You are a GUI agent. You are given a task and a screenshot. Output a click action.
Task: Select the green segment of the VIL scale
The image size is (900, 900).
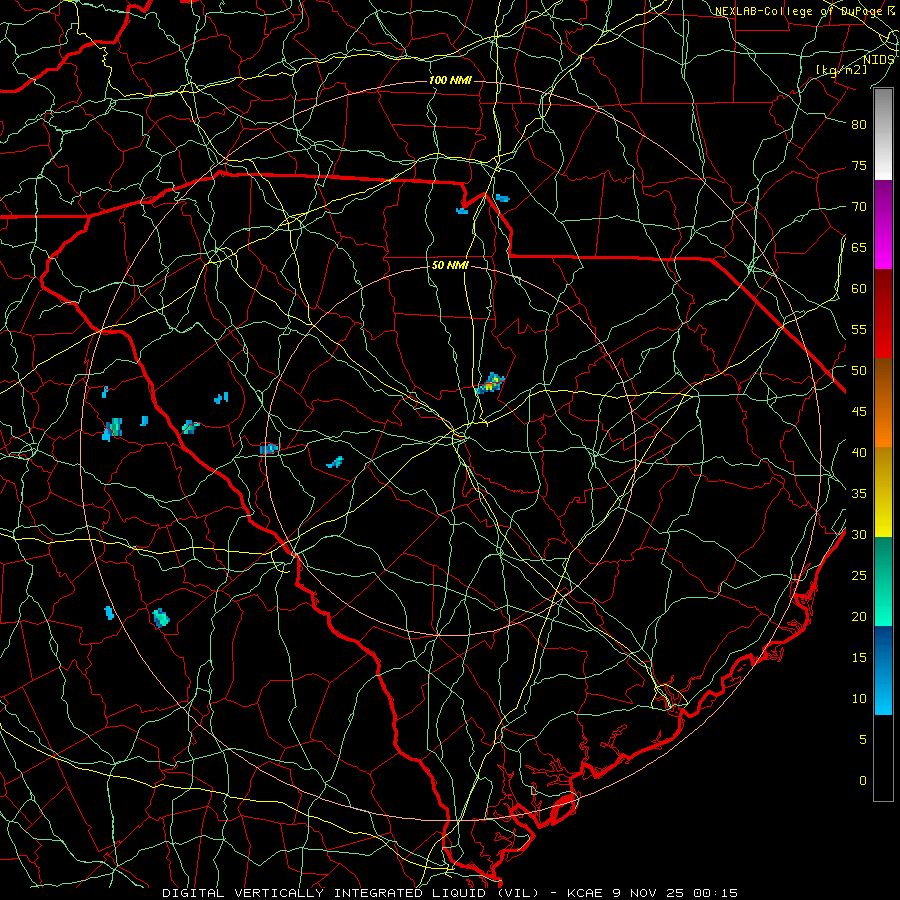(883, 581)
